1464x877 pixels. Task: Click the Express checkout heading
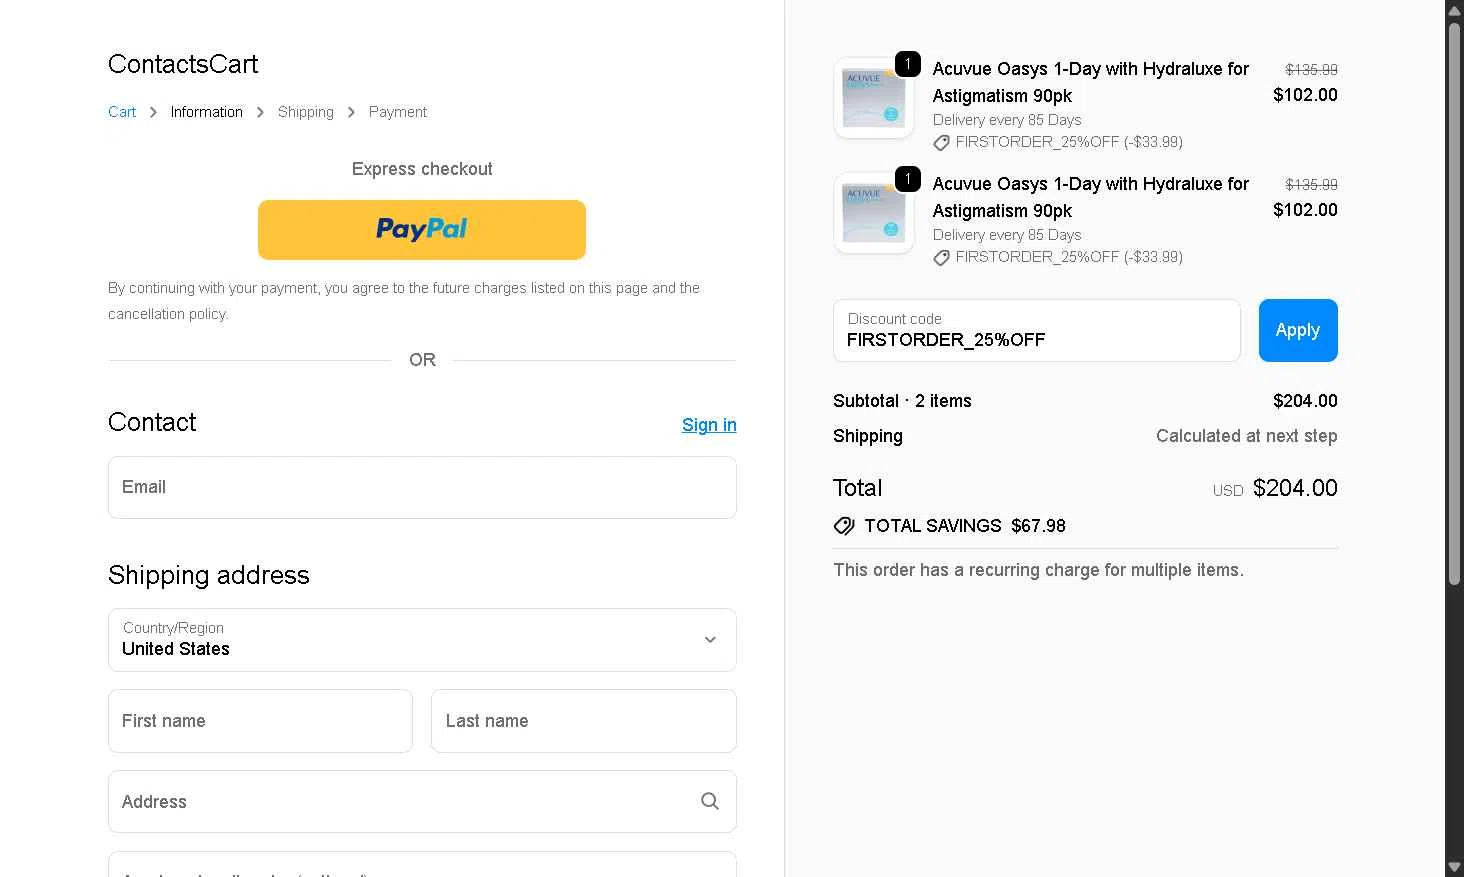click(422, 169)
